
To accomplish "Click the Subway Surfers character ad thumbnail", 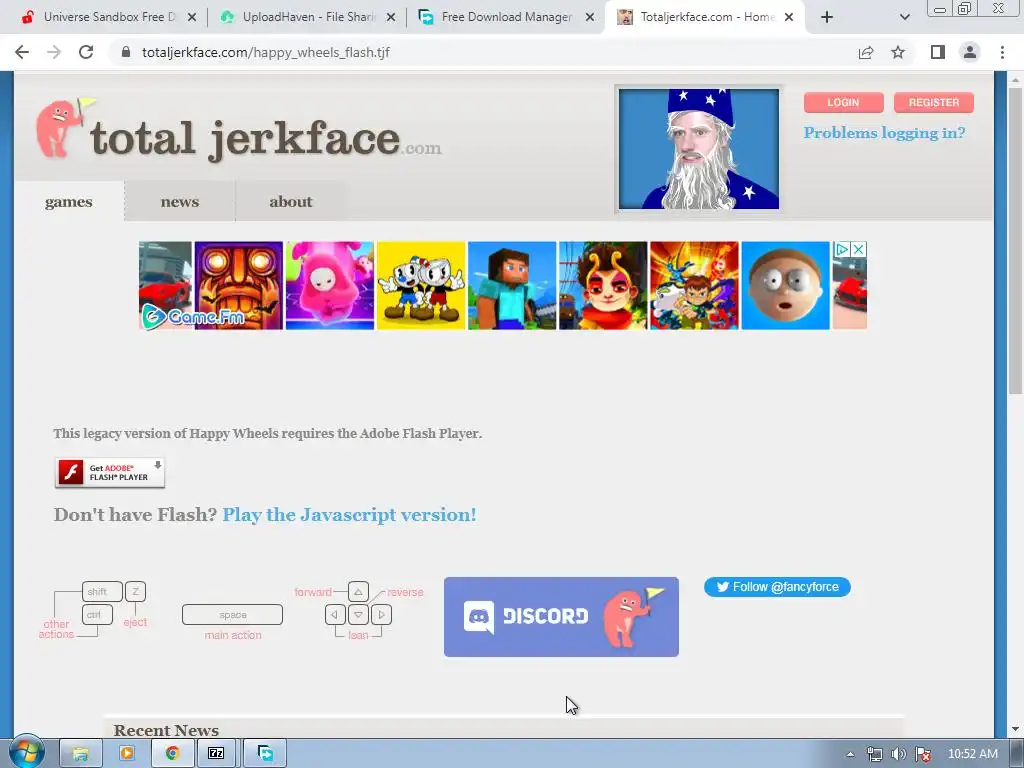I will 603,285.
